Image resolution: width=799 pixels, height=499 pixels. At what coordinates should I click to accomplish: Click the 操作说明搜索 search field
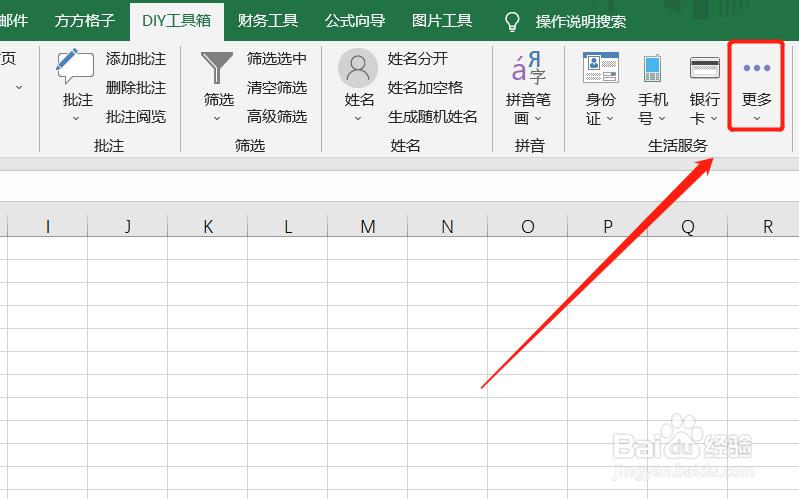(x=580, y=21)
